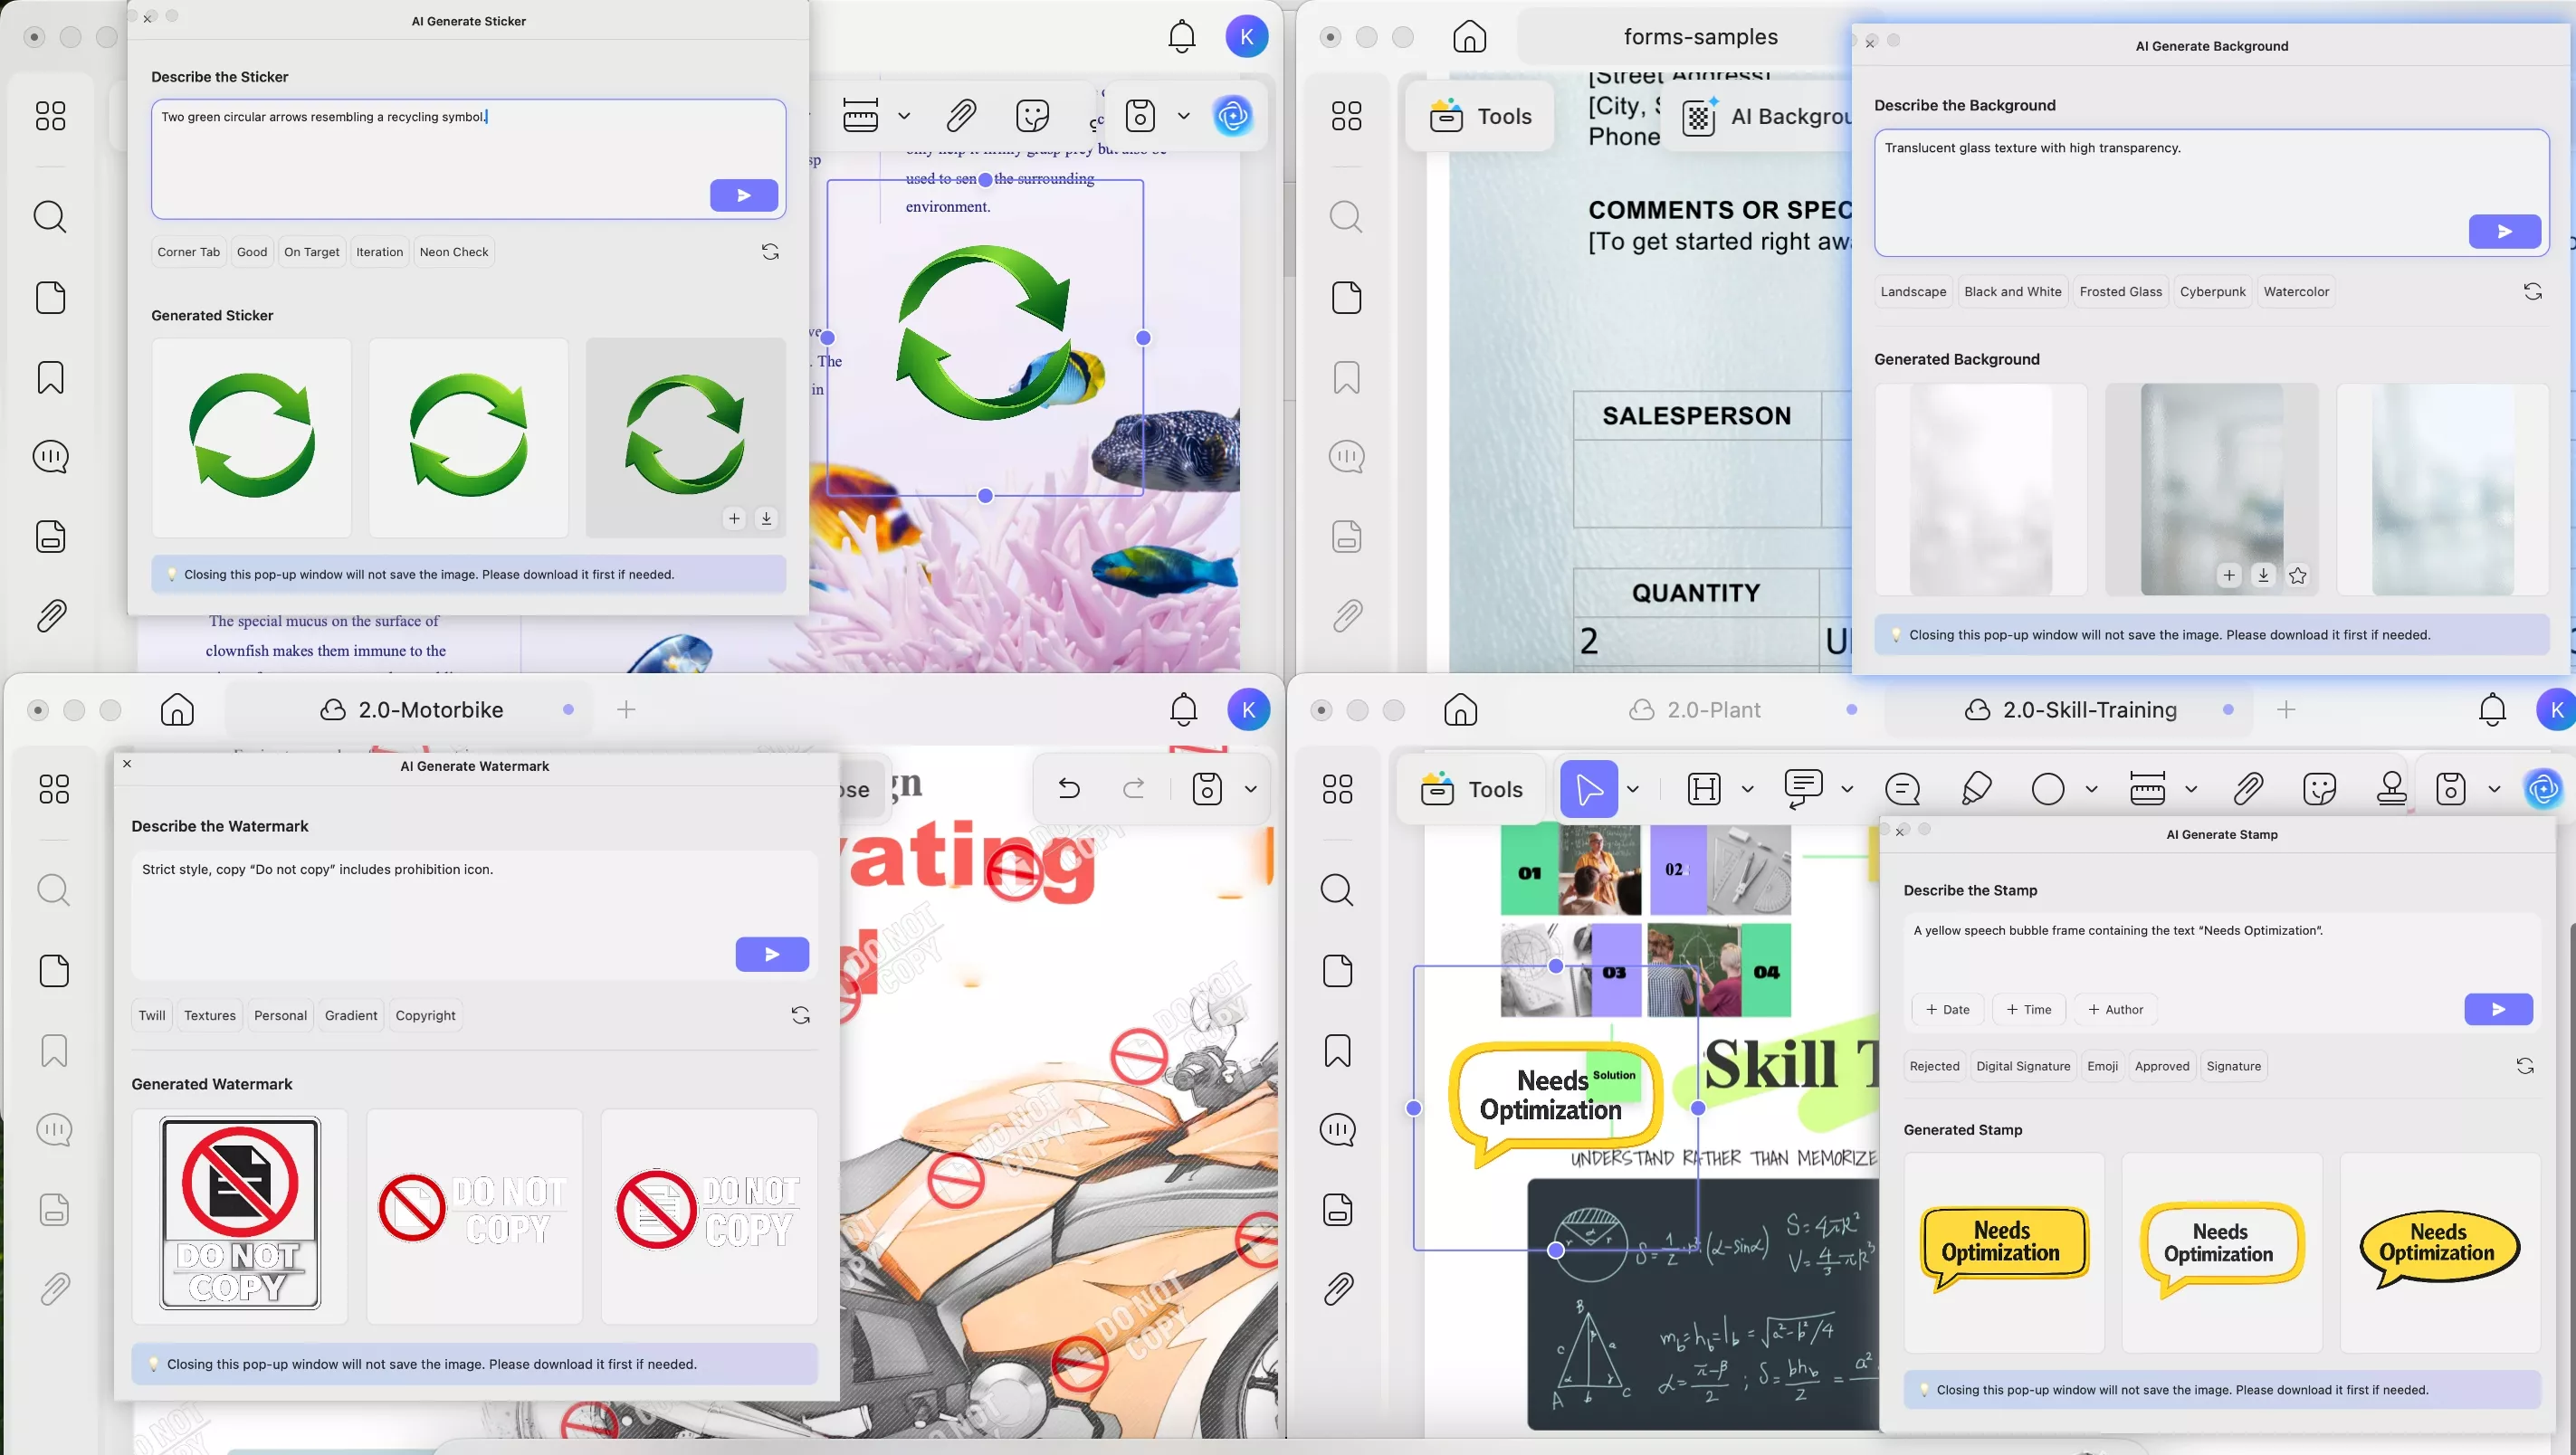Add Date to the stamp description
This screenshot has height=1455, width=2576.
point(1947,1010)
